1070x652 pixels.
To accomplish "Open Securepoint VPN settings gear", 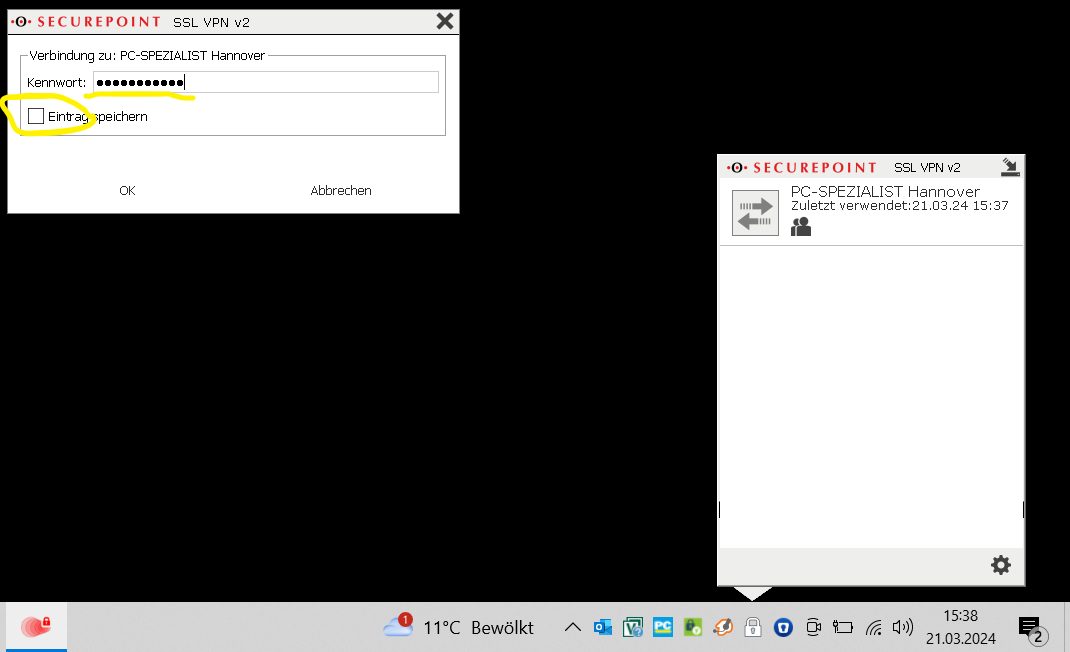I will coord(1000,565).
